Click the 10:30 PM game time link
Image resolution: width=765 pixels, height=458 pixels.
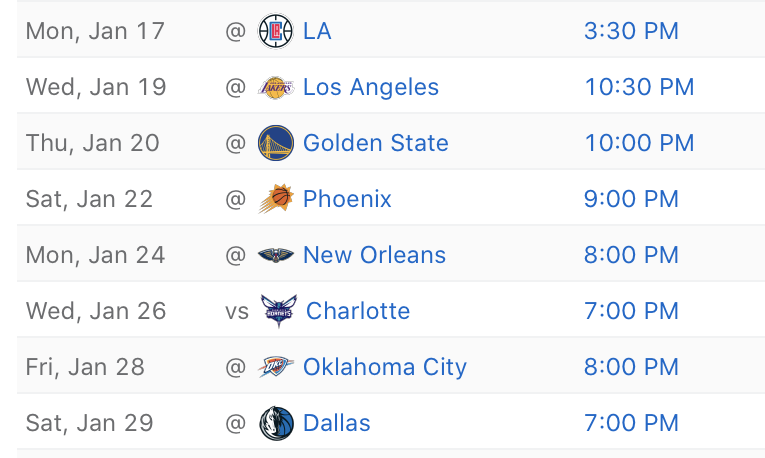point(639,87)
